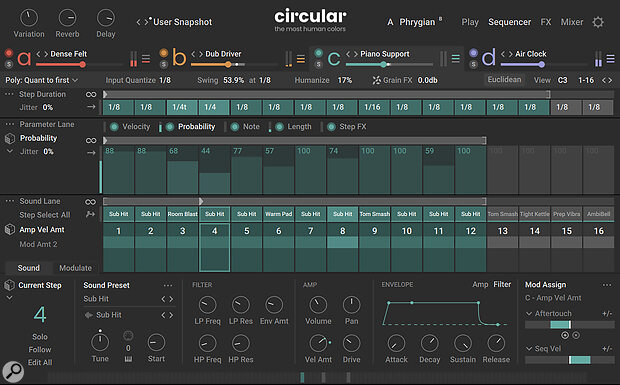Adjust the Aftertouch modulation amount slider
Viewport: 620px width, 385px height.
(x=569, y=325)
